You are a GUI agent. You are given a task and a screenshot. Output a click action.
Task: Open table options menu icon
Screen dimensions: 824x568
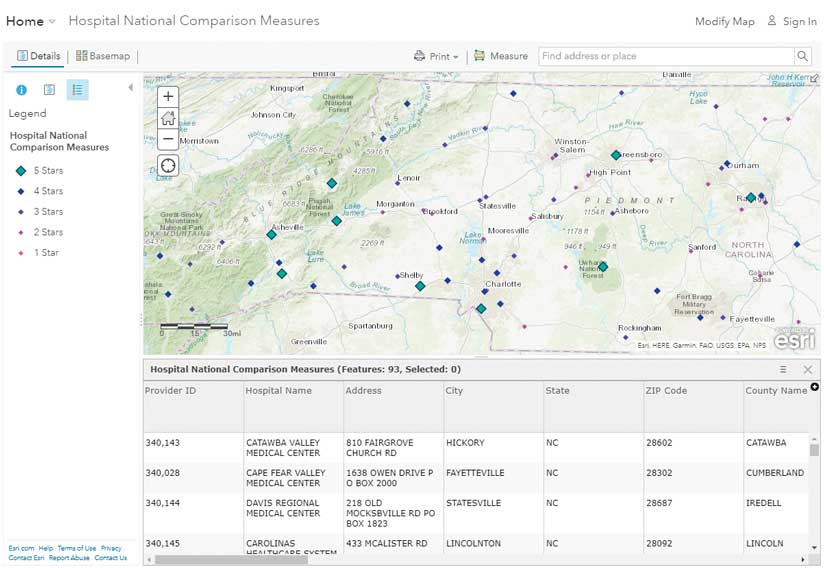[x=783, y=369]
